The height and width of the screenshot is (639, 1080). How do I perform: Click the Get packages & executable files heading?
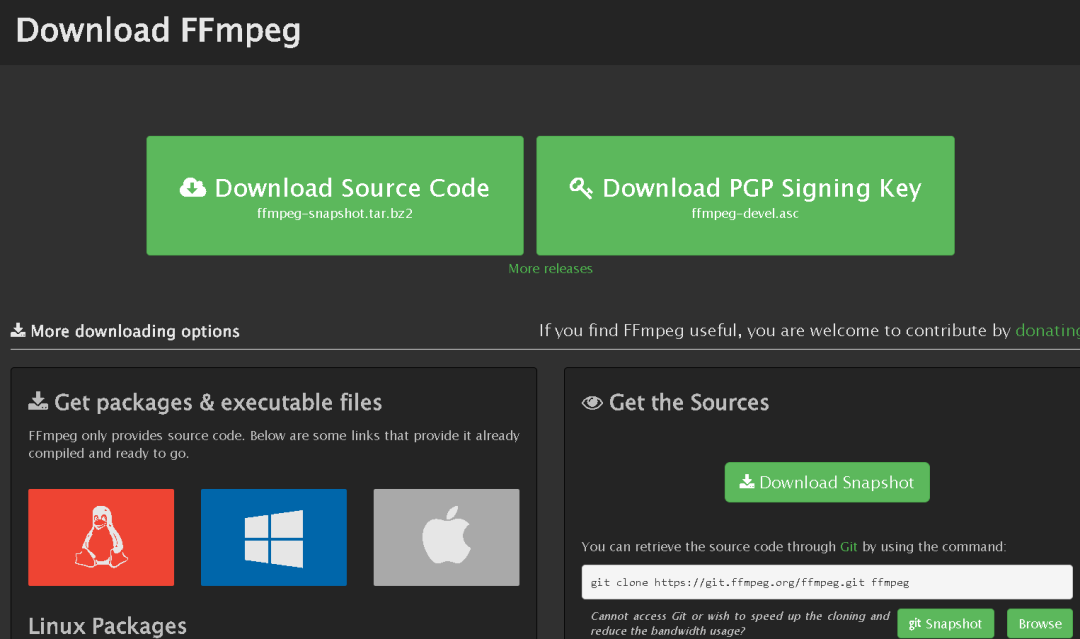(x=218, y=402)
